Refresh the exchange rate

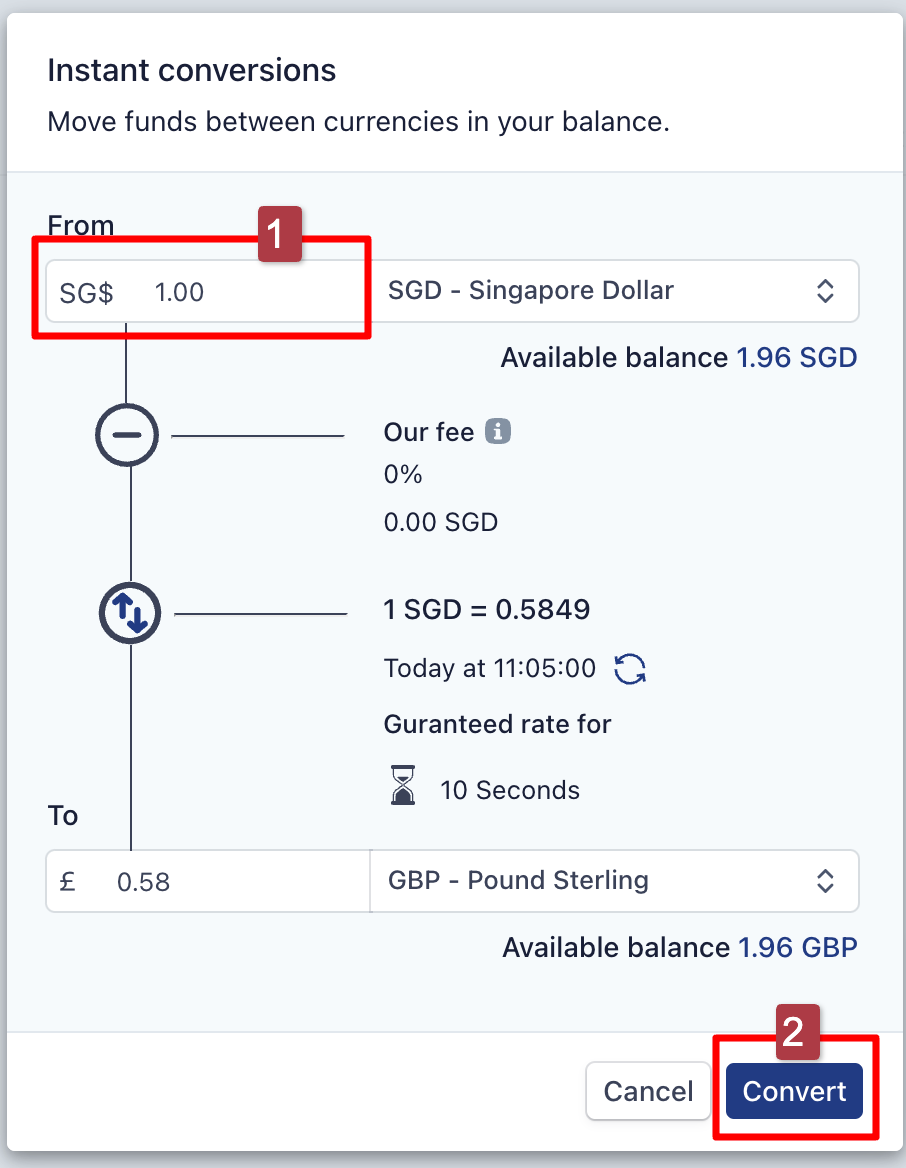[630, 668]
